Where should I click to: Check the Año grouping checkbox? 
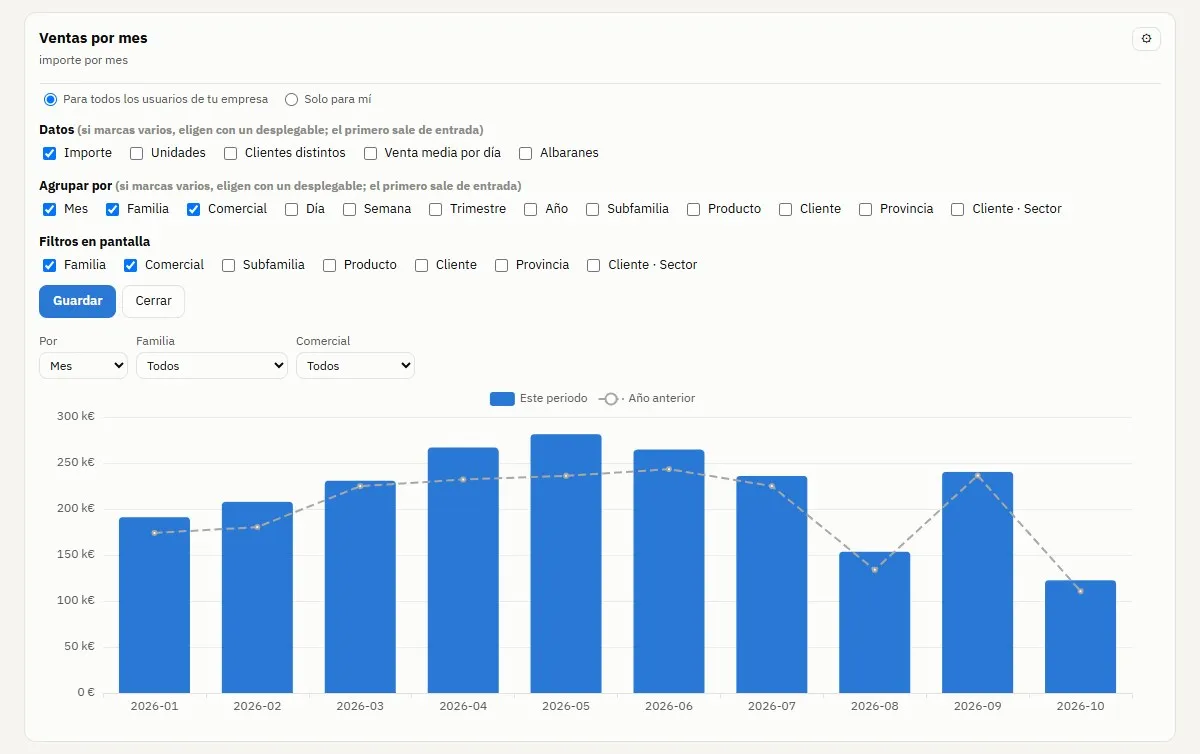pyautogui.click(x=531, y=209)
